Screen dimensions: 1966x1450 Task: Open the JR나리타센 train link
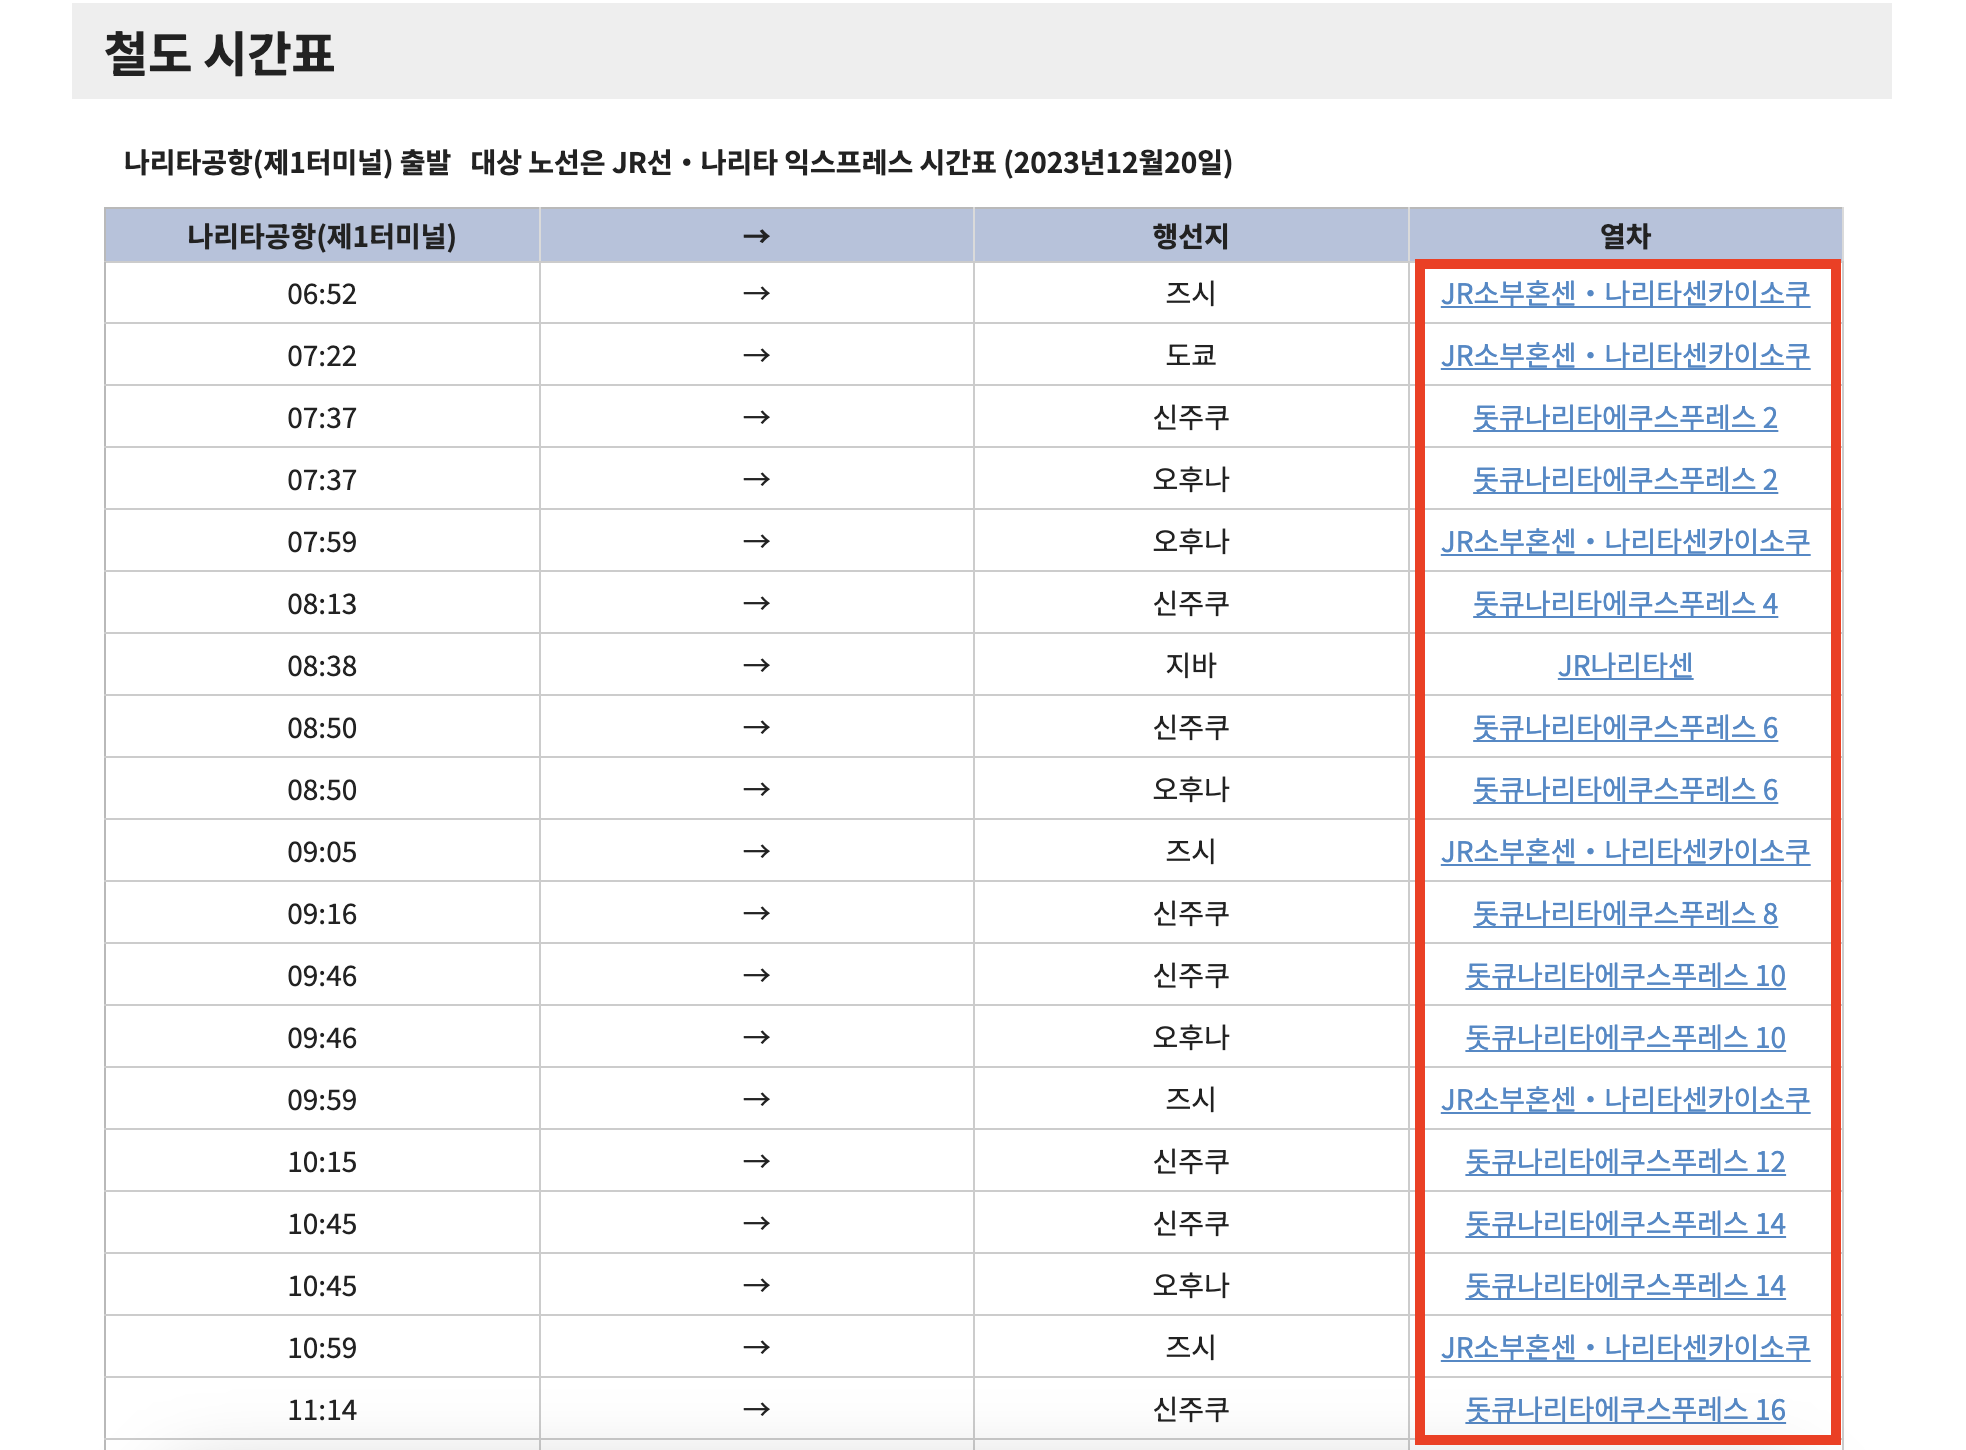tap(1625, 666)
